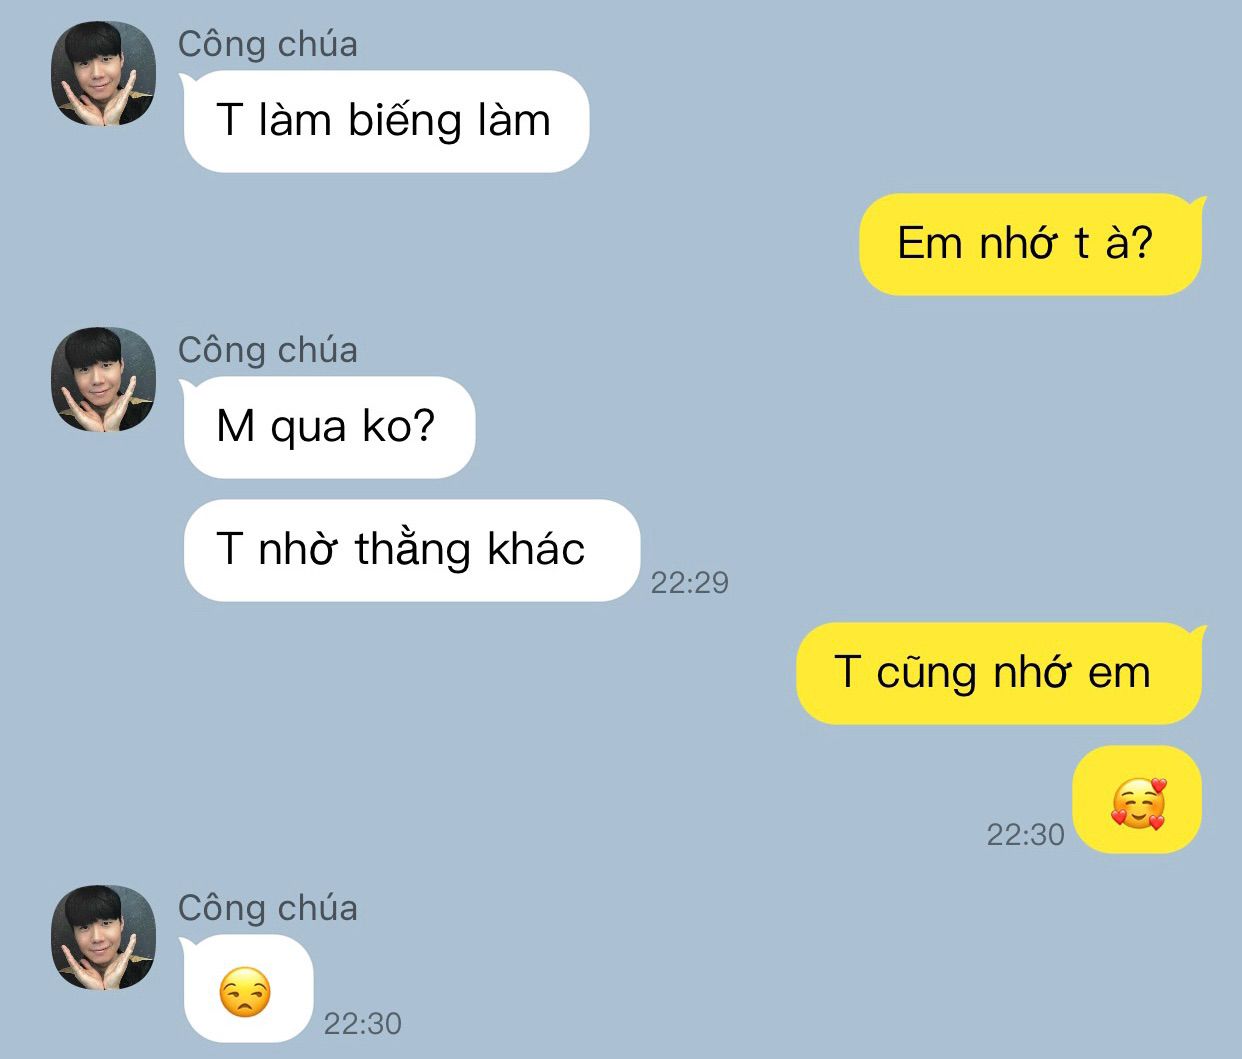The image size is (1242, 1059).
Task: Tap avatar next to 'M qua ko?' message
Action: click(104, 380)
